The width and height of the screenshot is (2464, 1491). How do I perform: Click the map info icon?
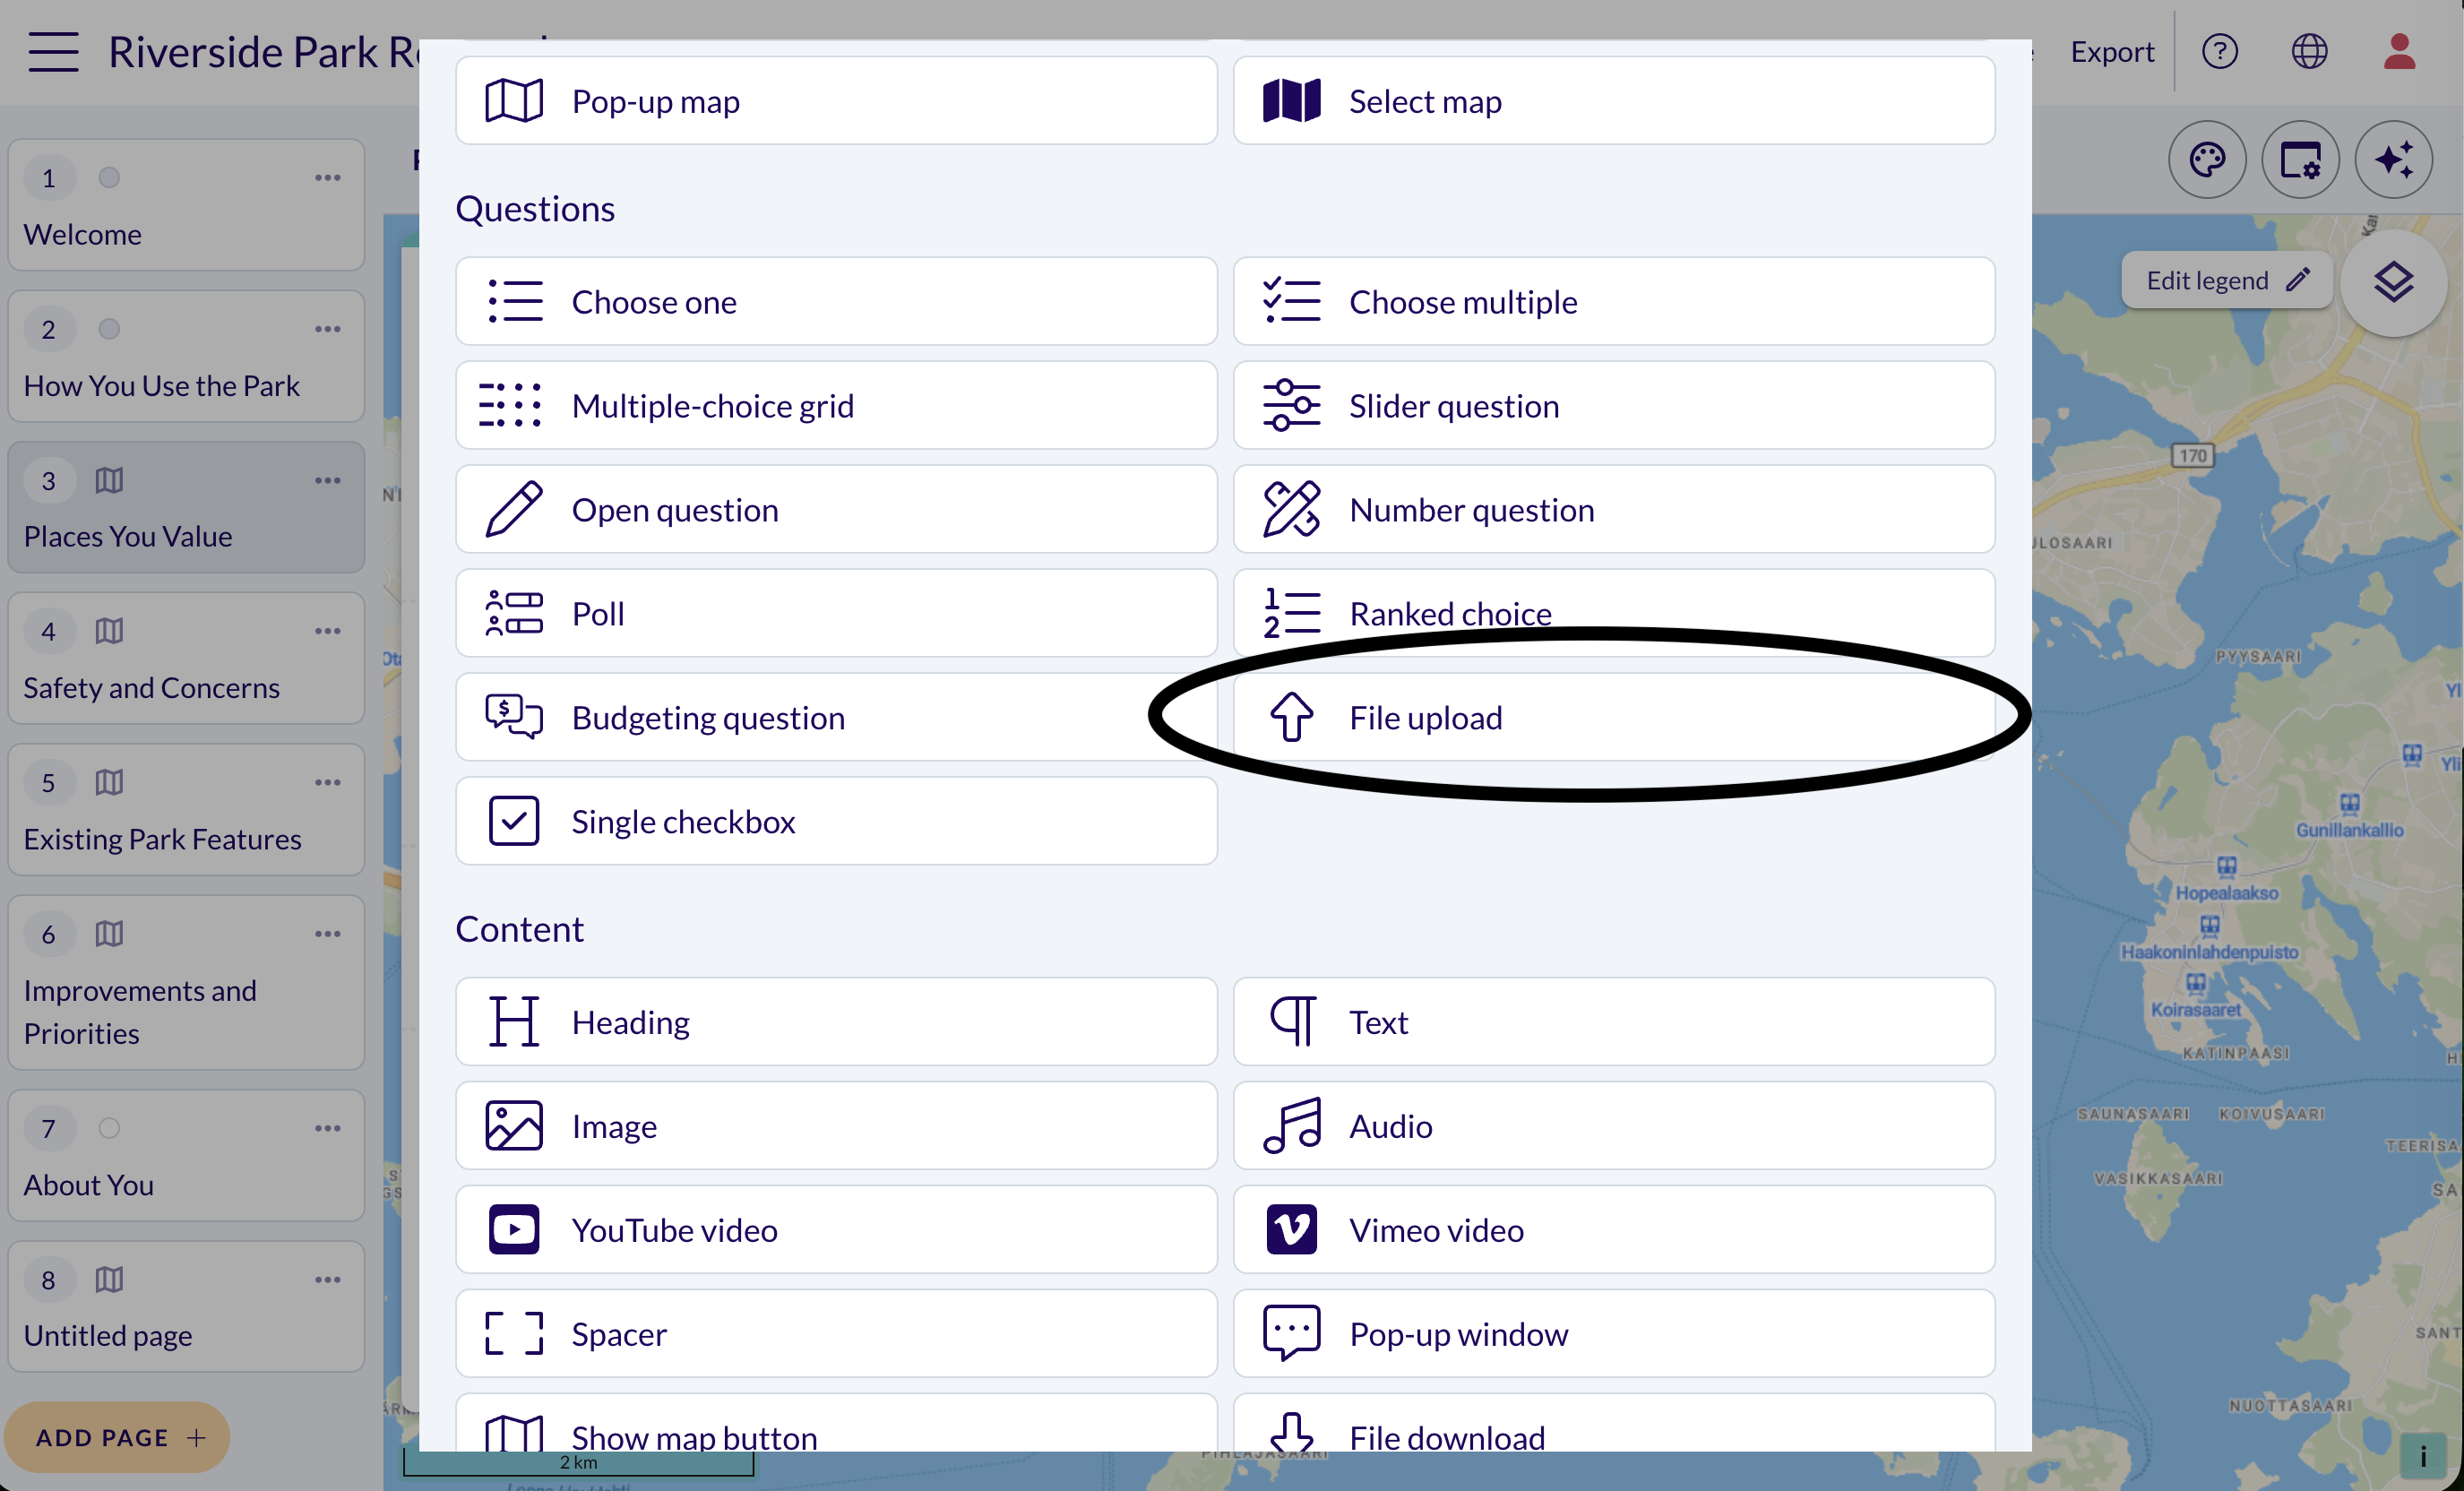click(x=2423, y=1456)
